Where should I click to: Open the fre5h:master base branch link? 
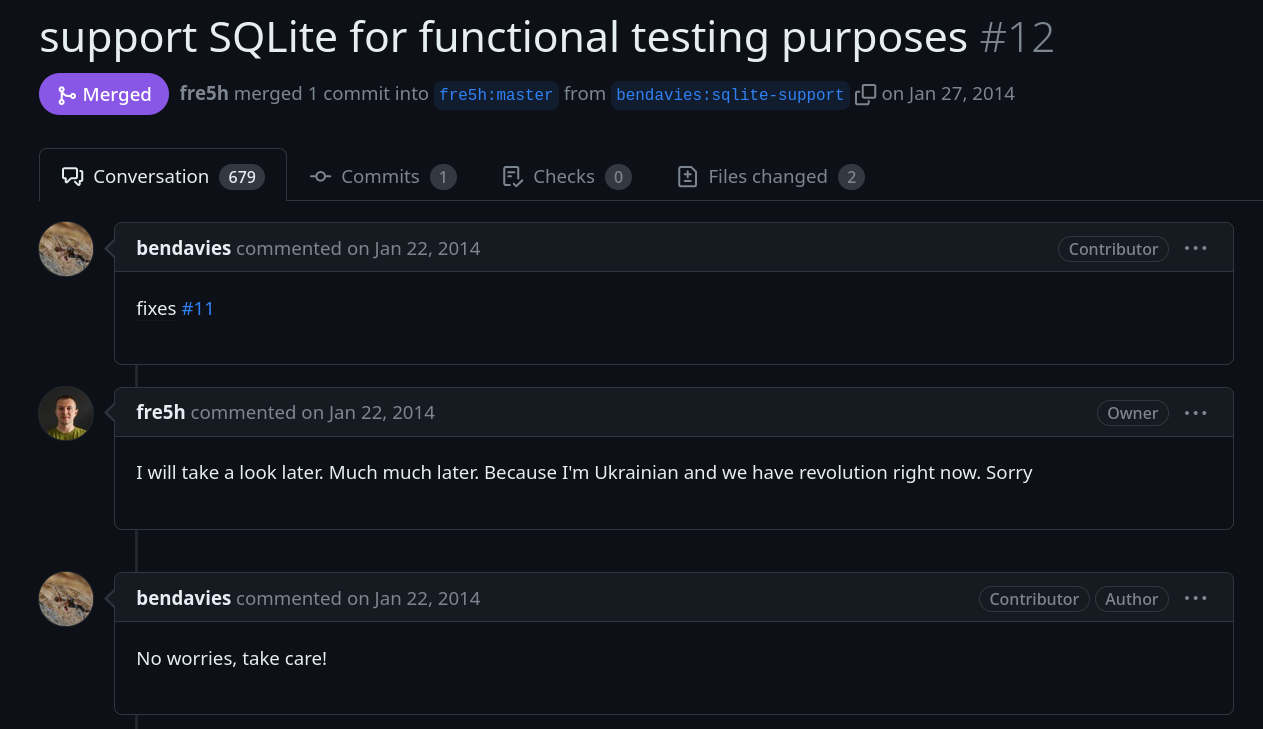tap(496, 95)
